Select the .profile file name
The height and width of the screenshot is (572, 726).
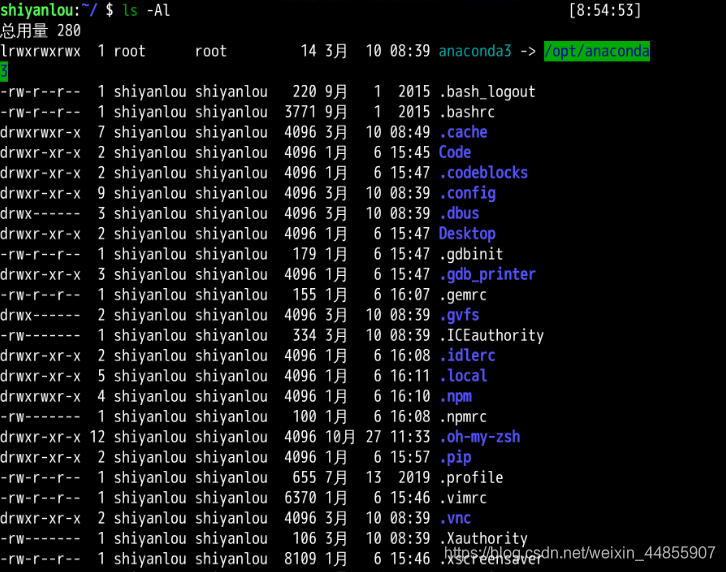tap(471, 478)
